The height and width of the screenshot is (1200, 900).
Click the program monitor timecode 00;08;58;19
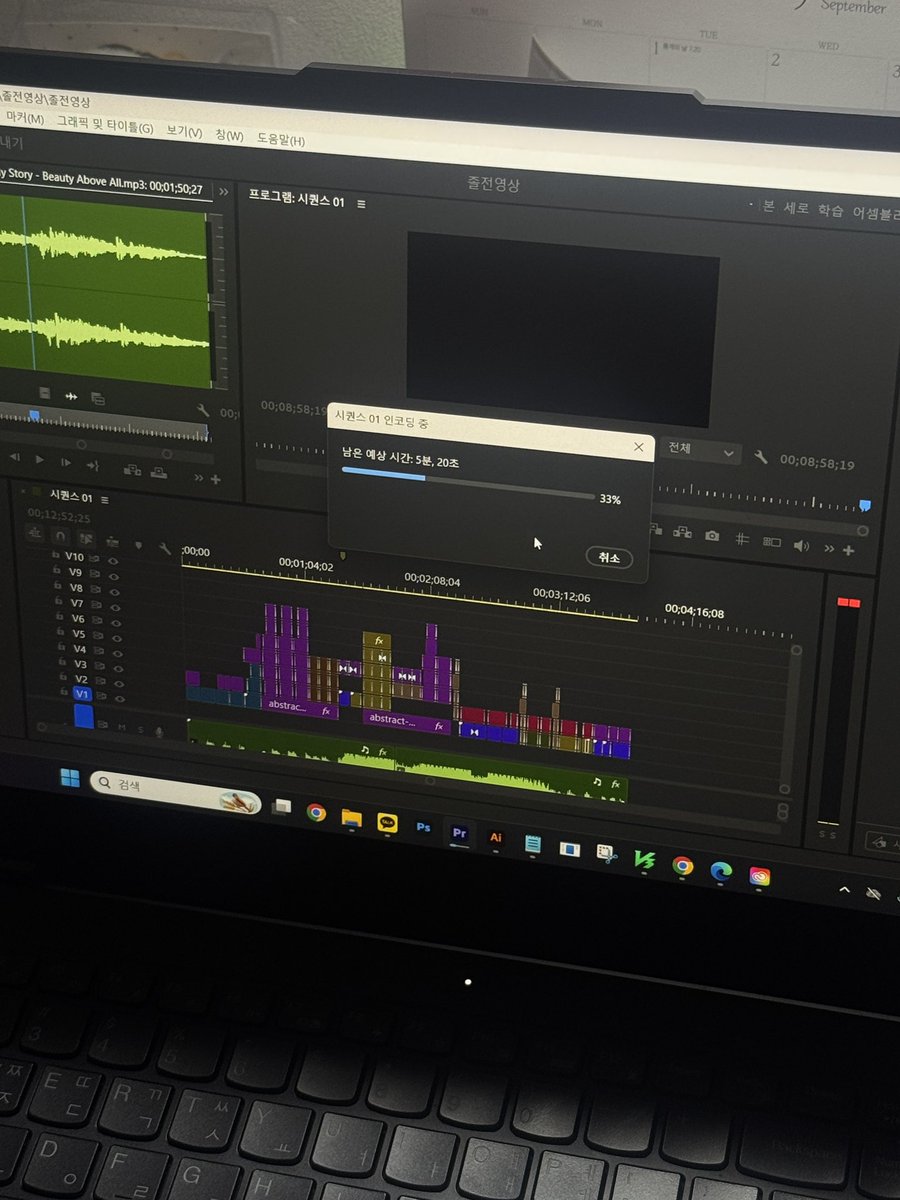(817, 462)
